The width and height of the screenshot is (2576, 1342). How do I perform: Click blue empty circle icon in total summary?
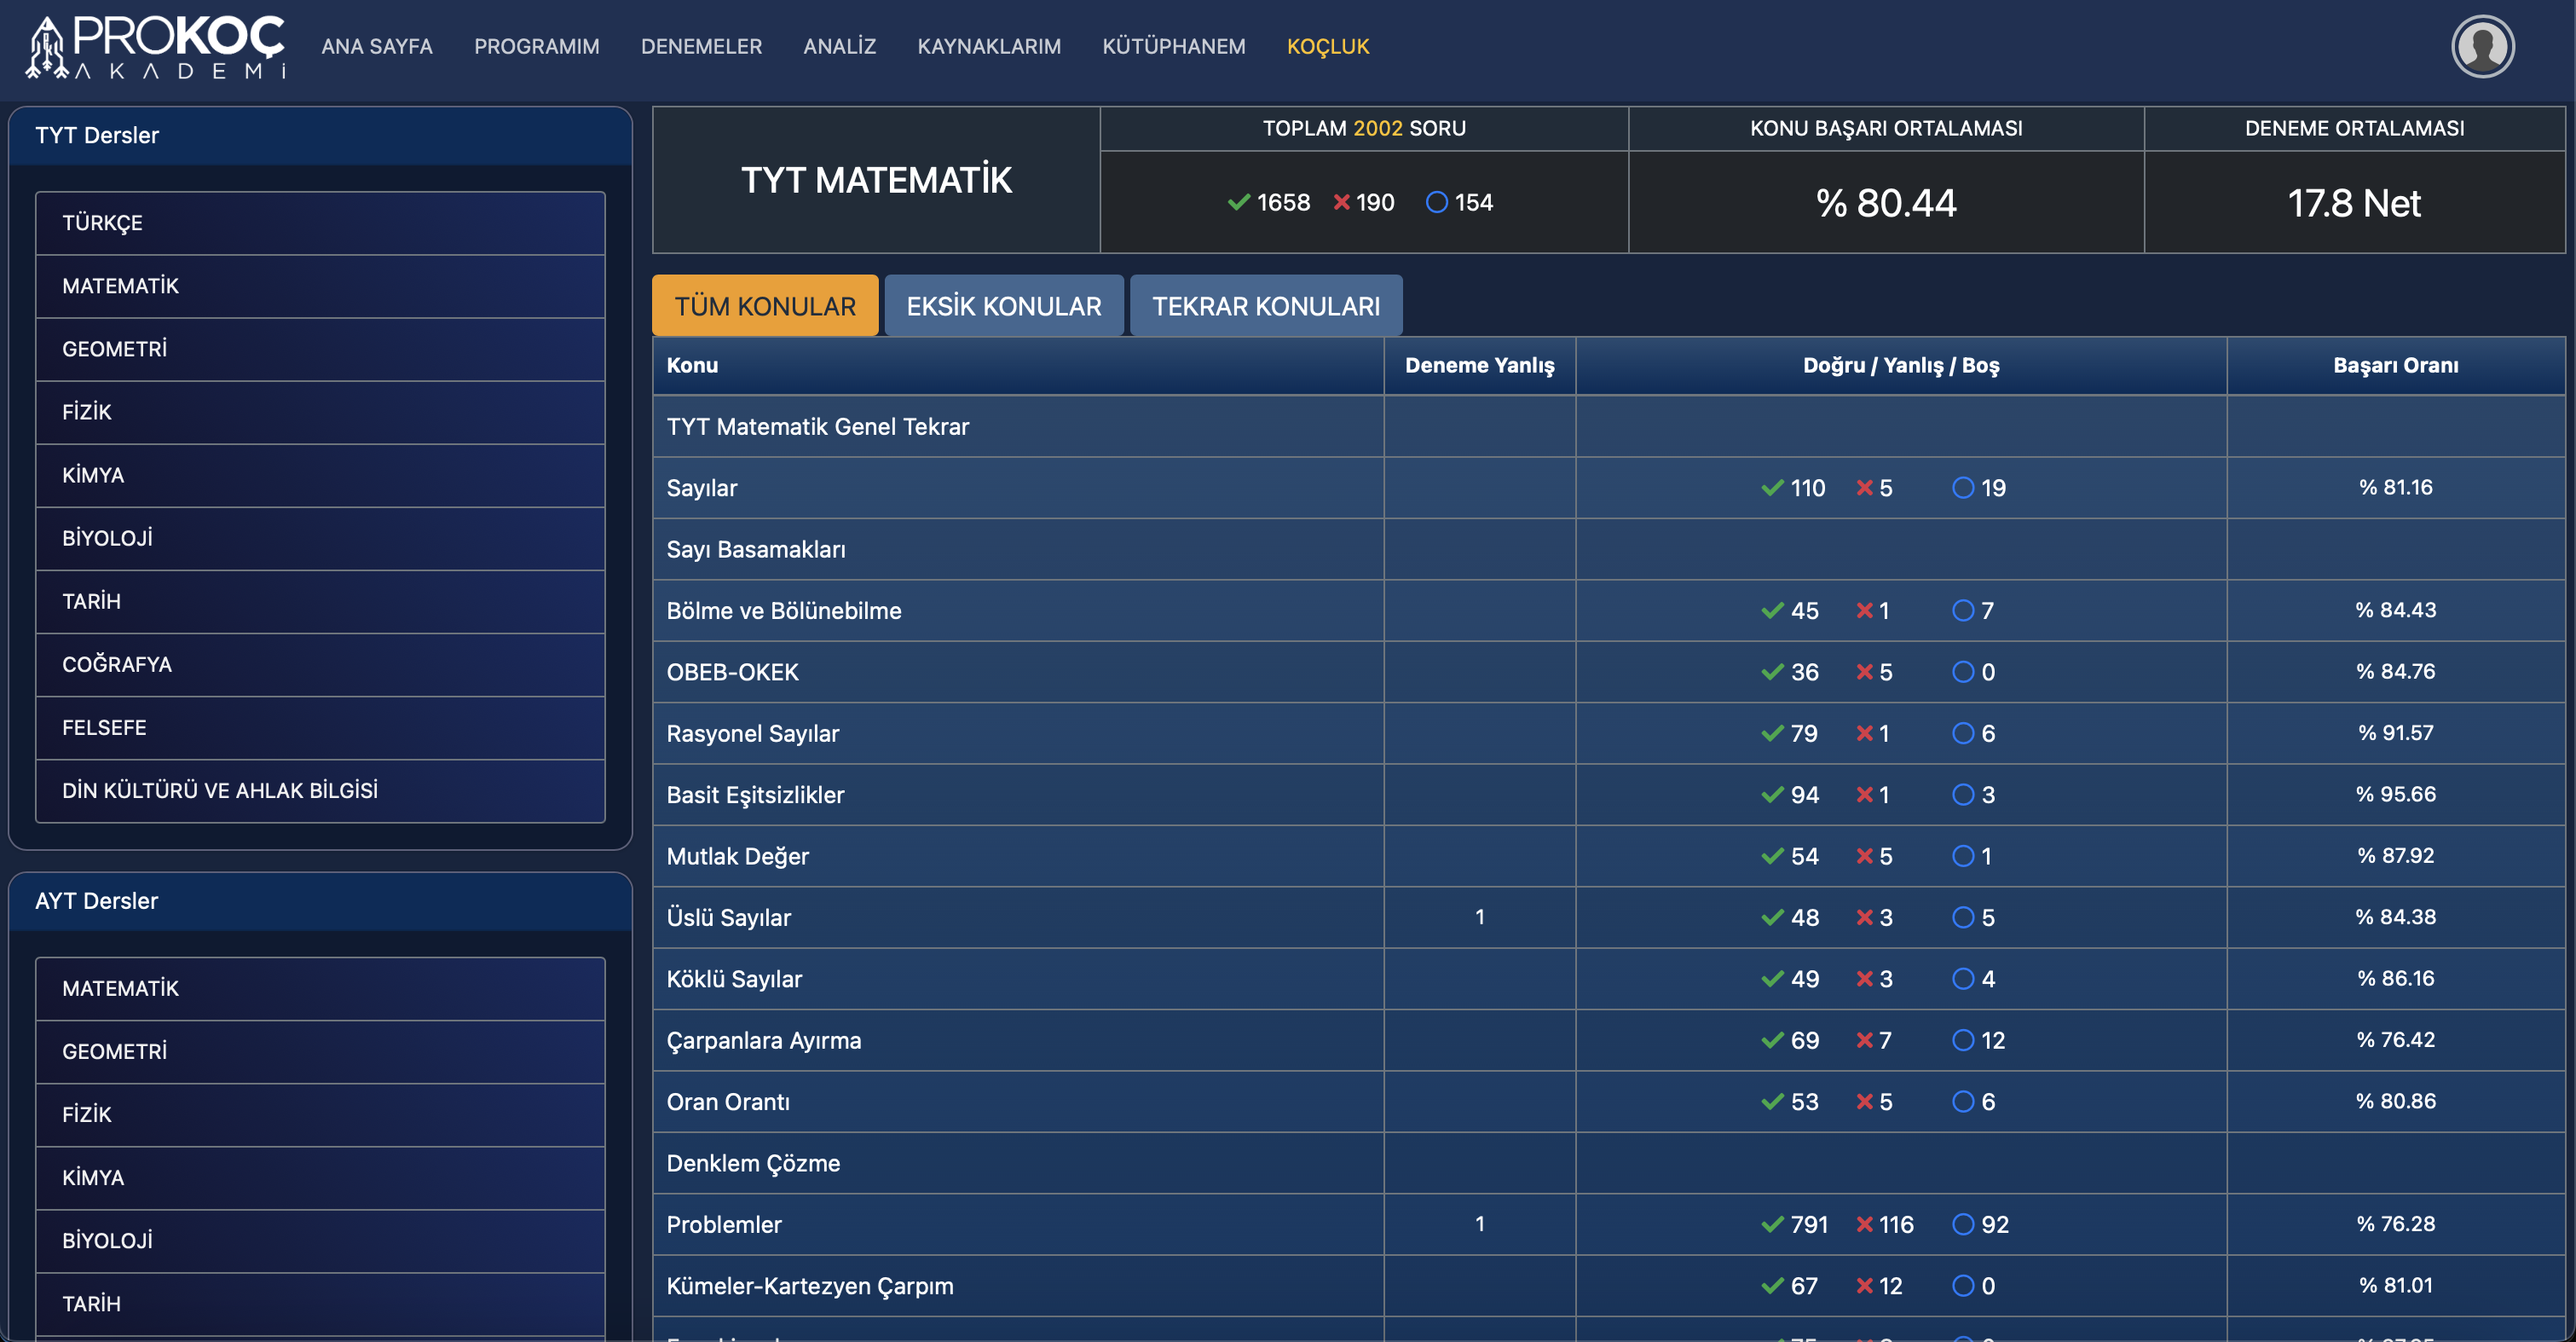tap(1436, 202)
